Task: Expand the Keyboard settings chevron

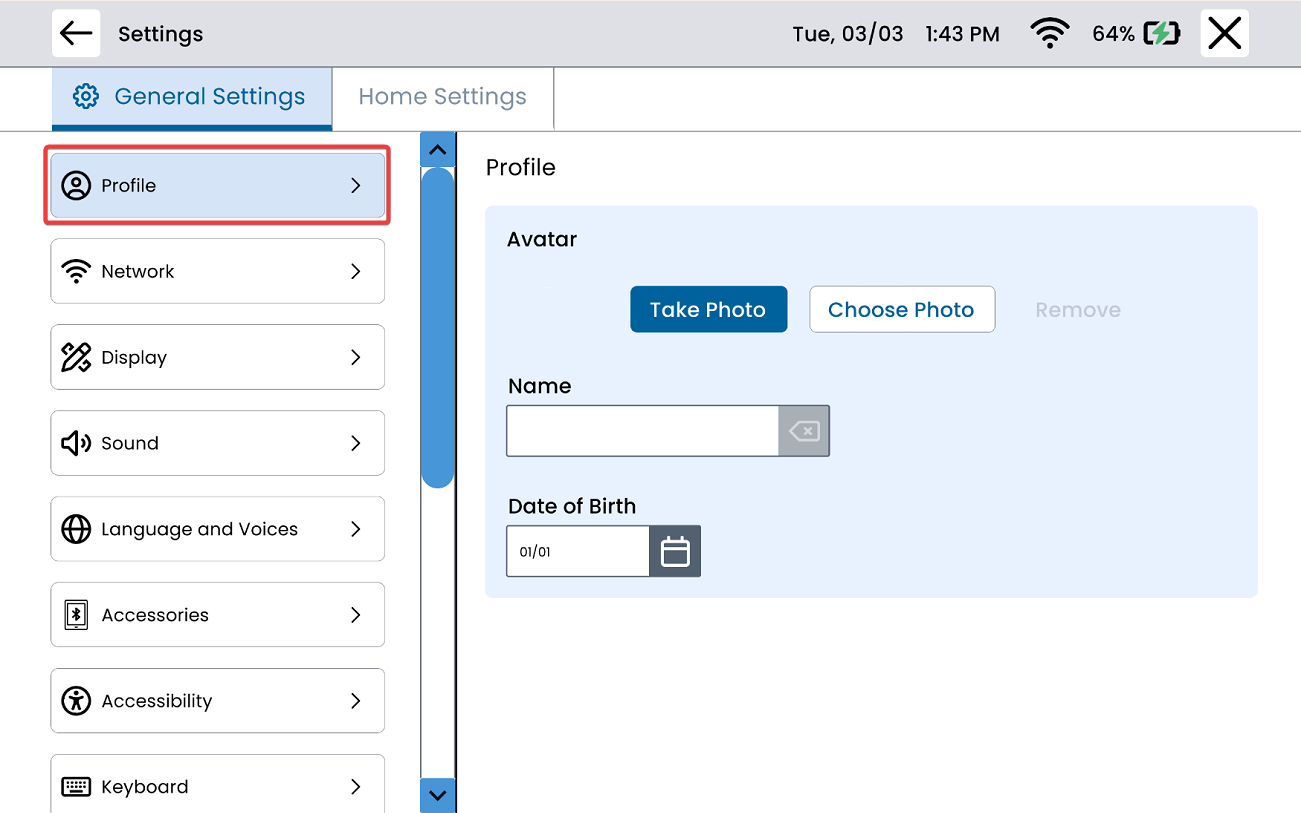Action: click(x=355, y=787)
